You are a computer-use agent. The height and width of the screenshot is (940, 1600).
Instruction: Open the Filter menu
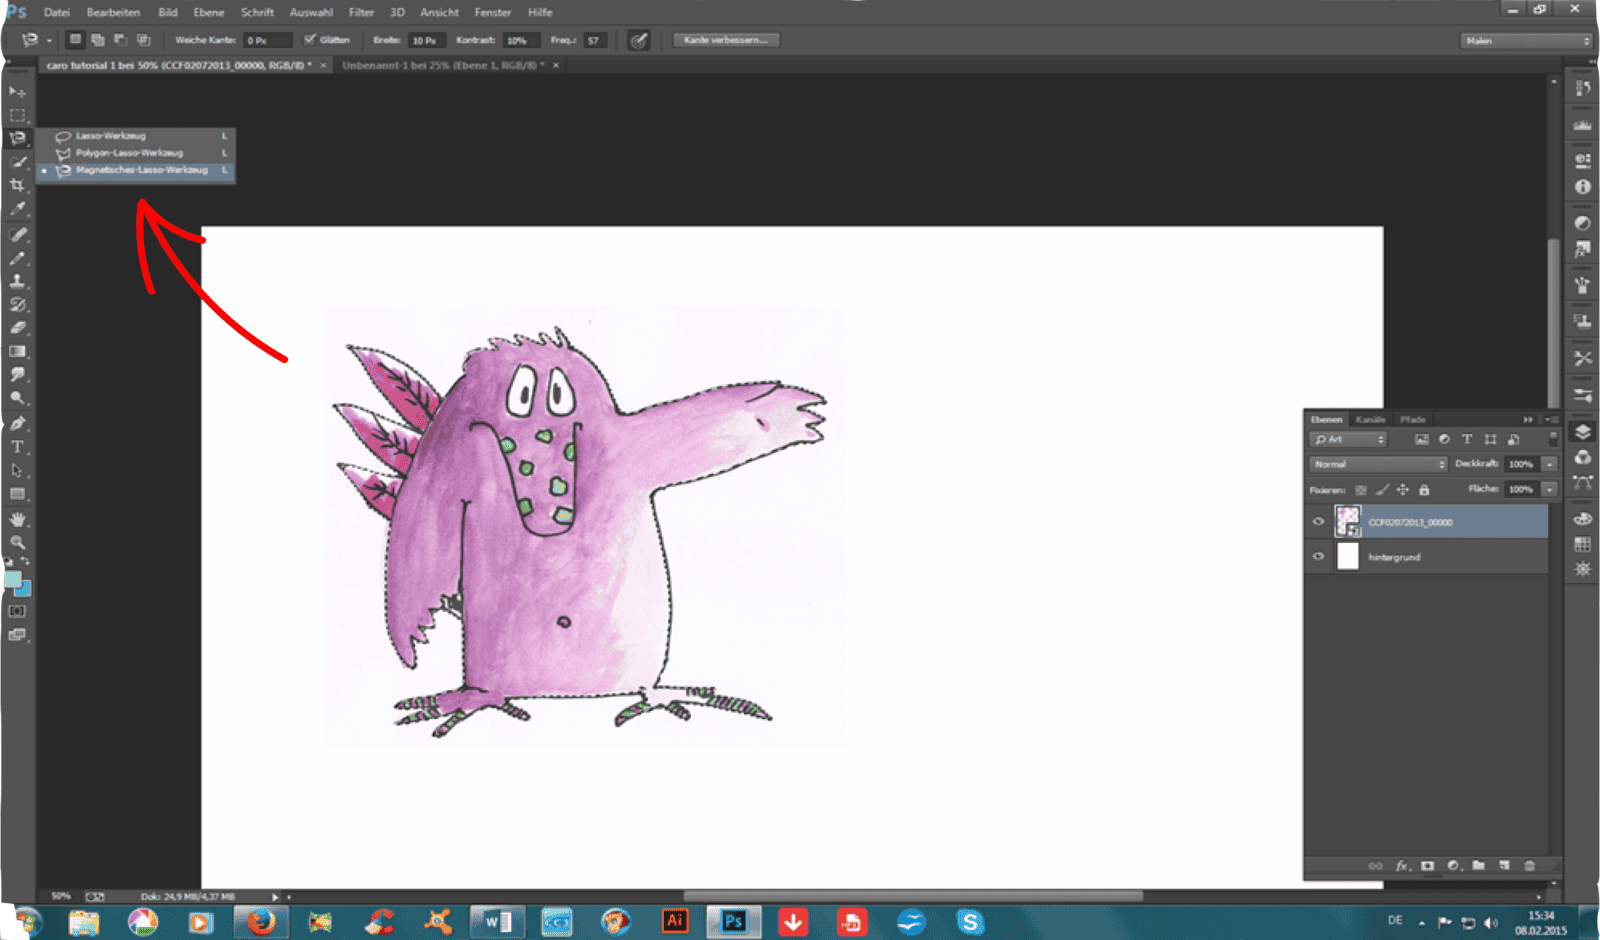361,12
